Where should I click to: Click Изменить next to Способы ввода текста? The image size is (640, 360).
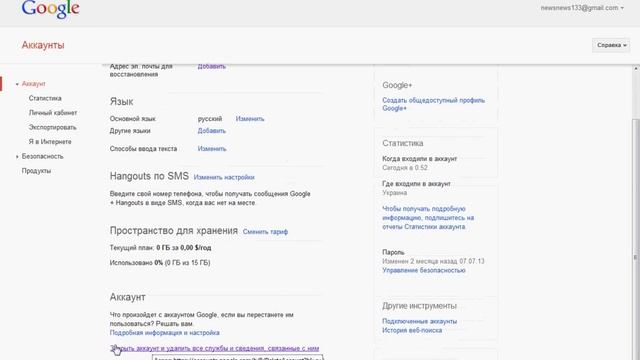[x=212, y=149]
